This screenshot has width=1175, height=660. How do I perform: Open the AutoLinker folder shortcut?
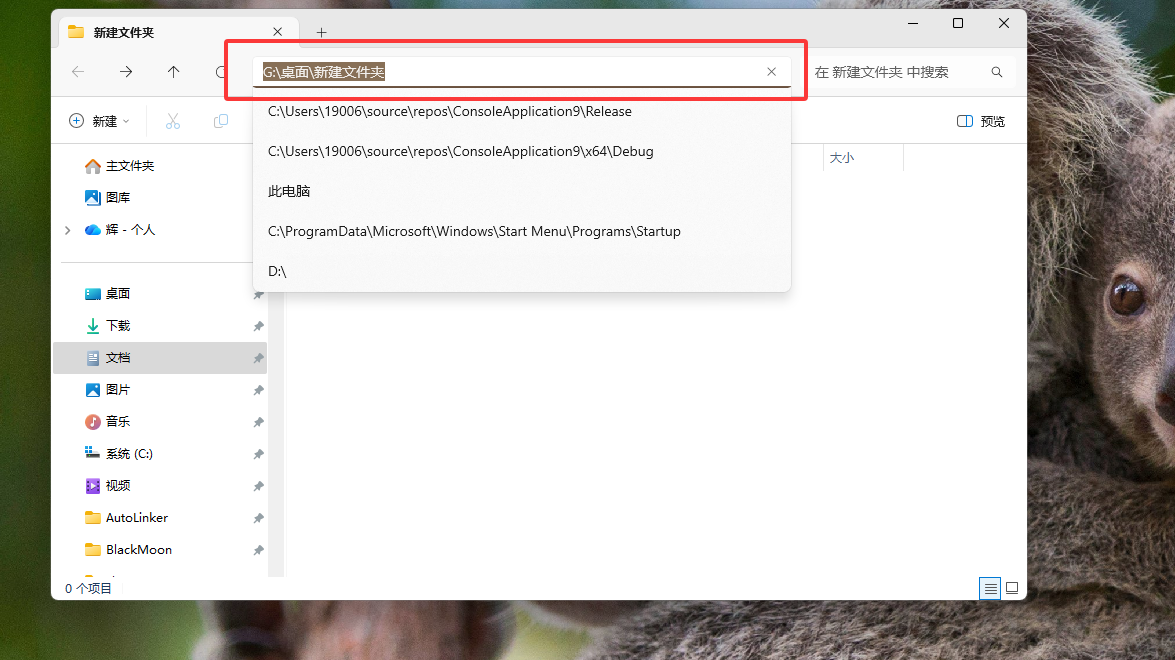(x=136, y=518)
